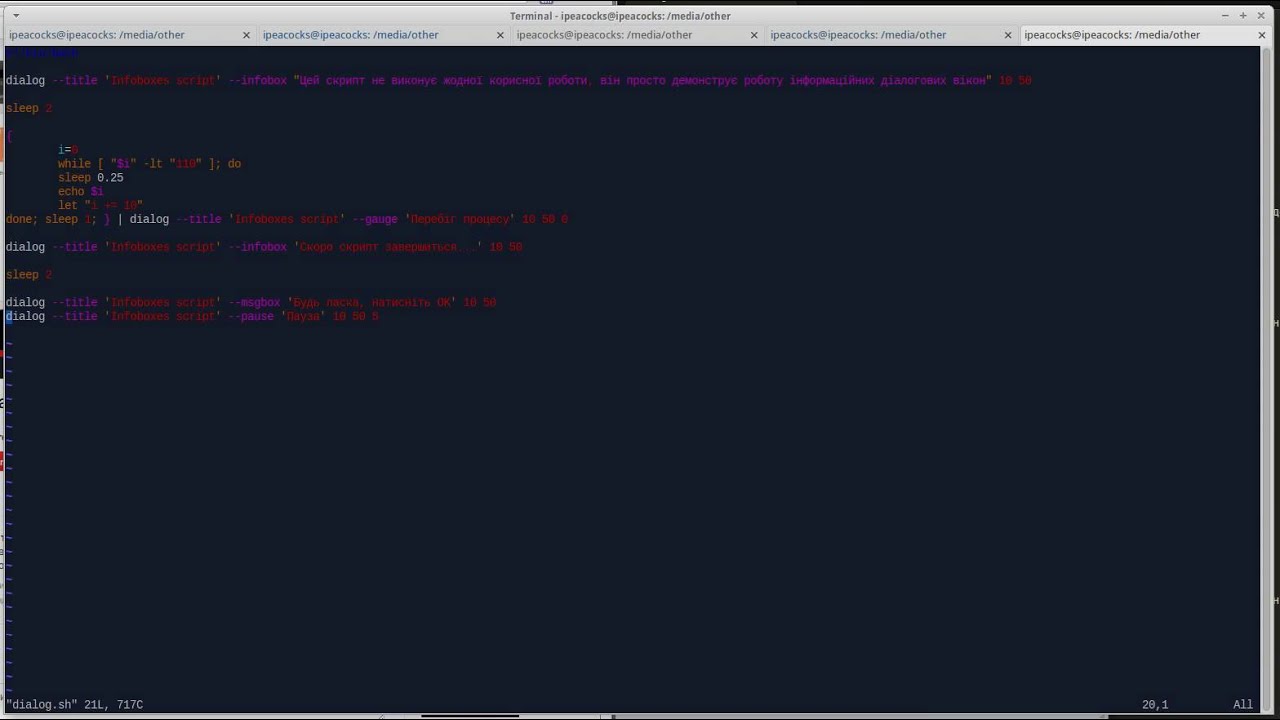The width and height of the screenshot is (1280, 720).
Task: Switch to the first terminal tab
Action: pos(97,34)
